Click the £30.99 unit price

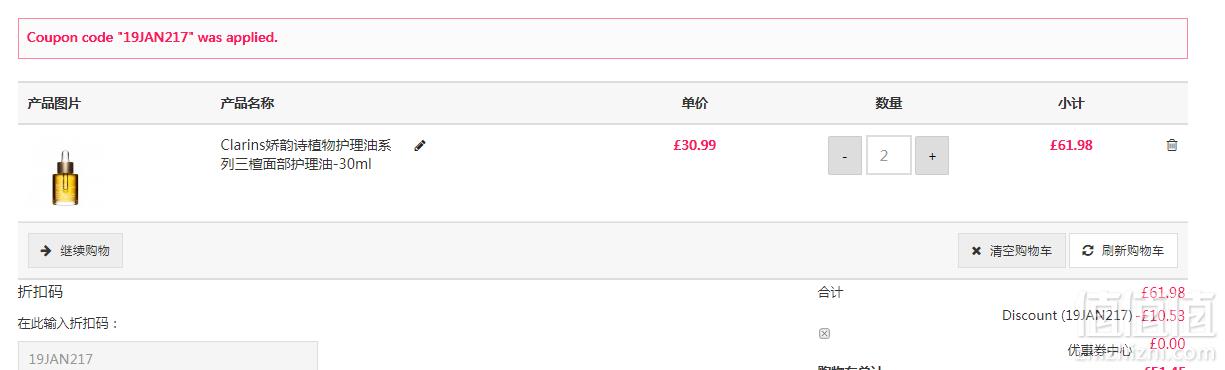(x=695, y=145)
